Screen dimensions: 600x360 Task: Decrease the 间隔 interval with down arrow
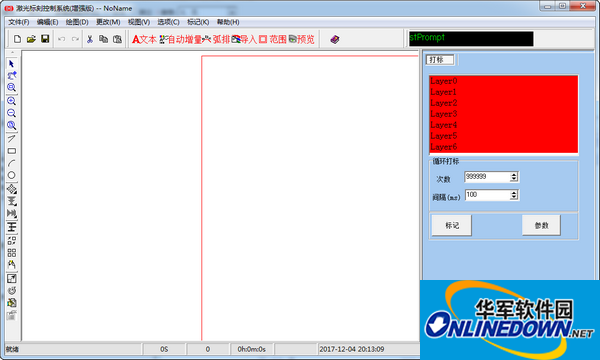pyautogui.click(x=514, y=198)
